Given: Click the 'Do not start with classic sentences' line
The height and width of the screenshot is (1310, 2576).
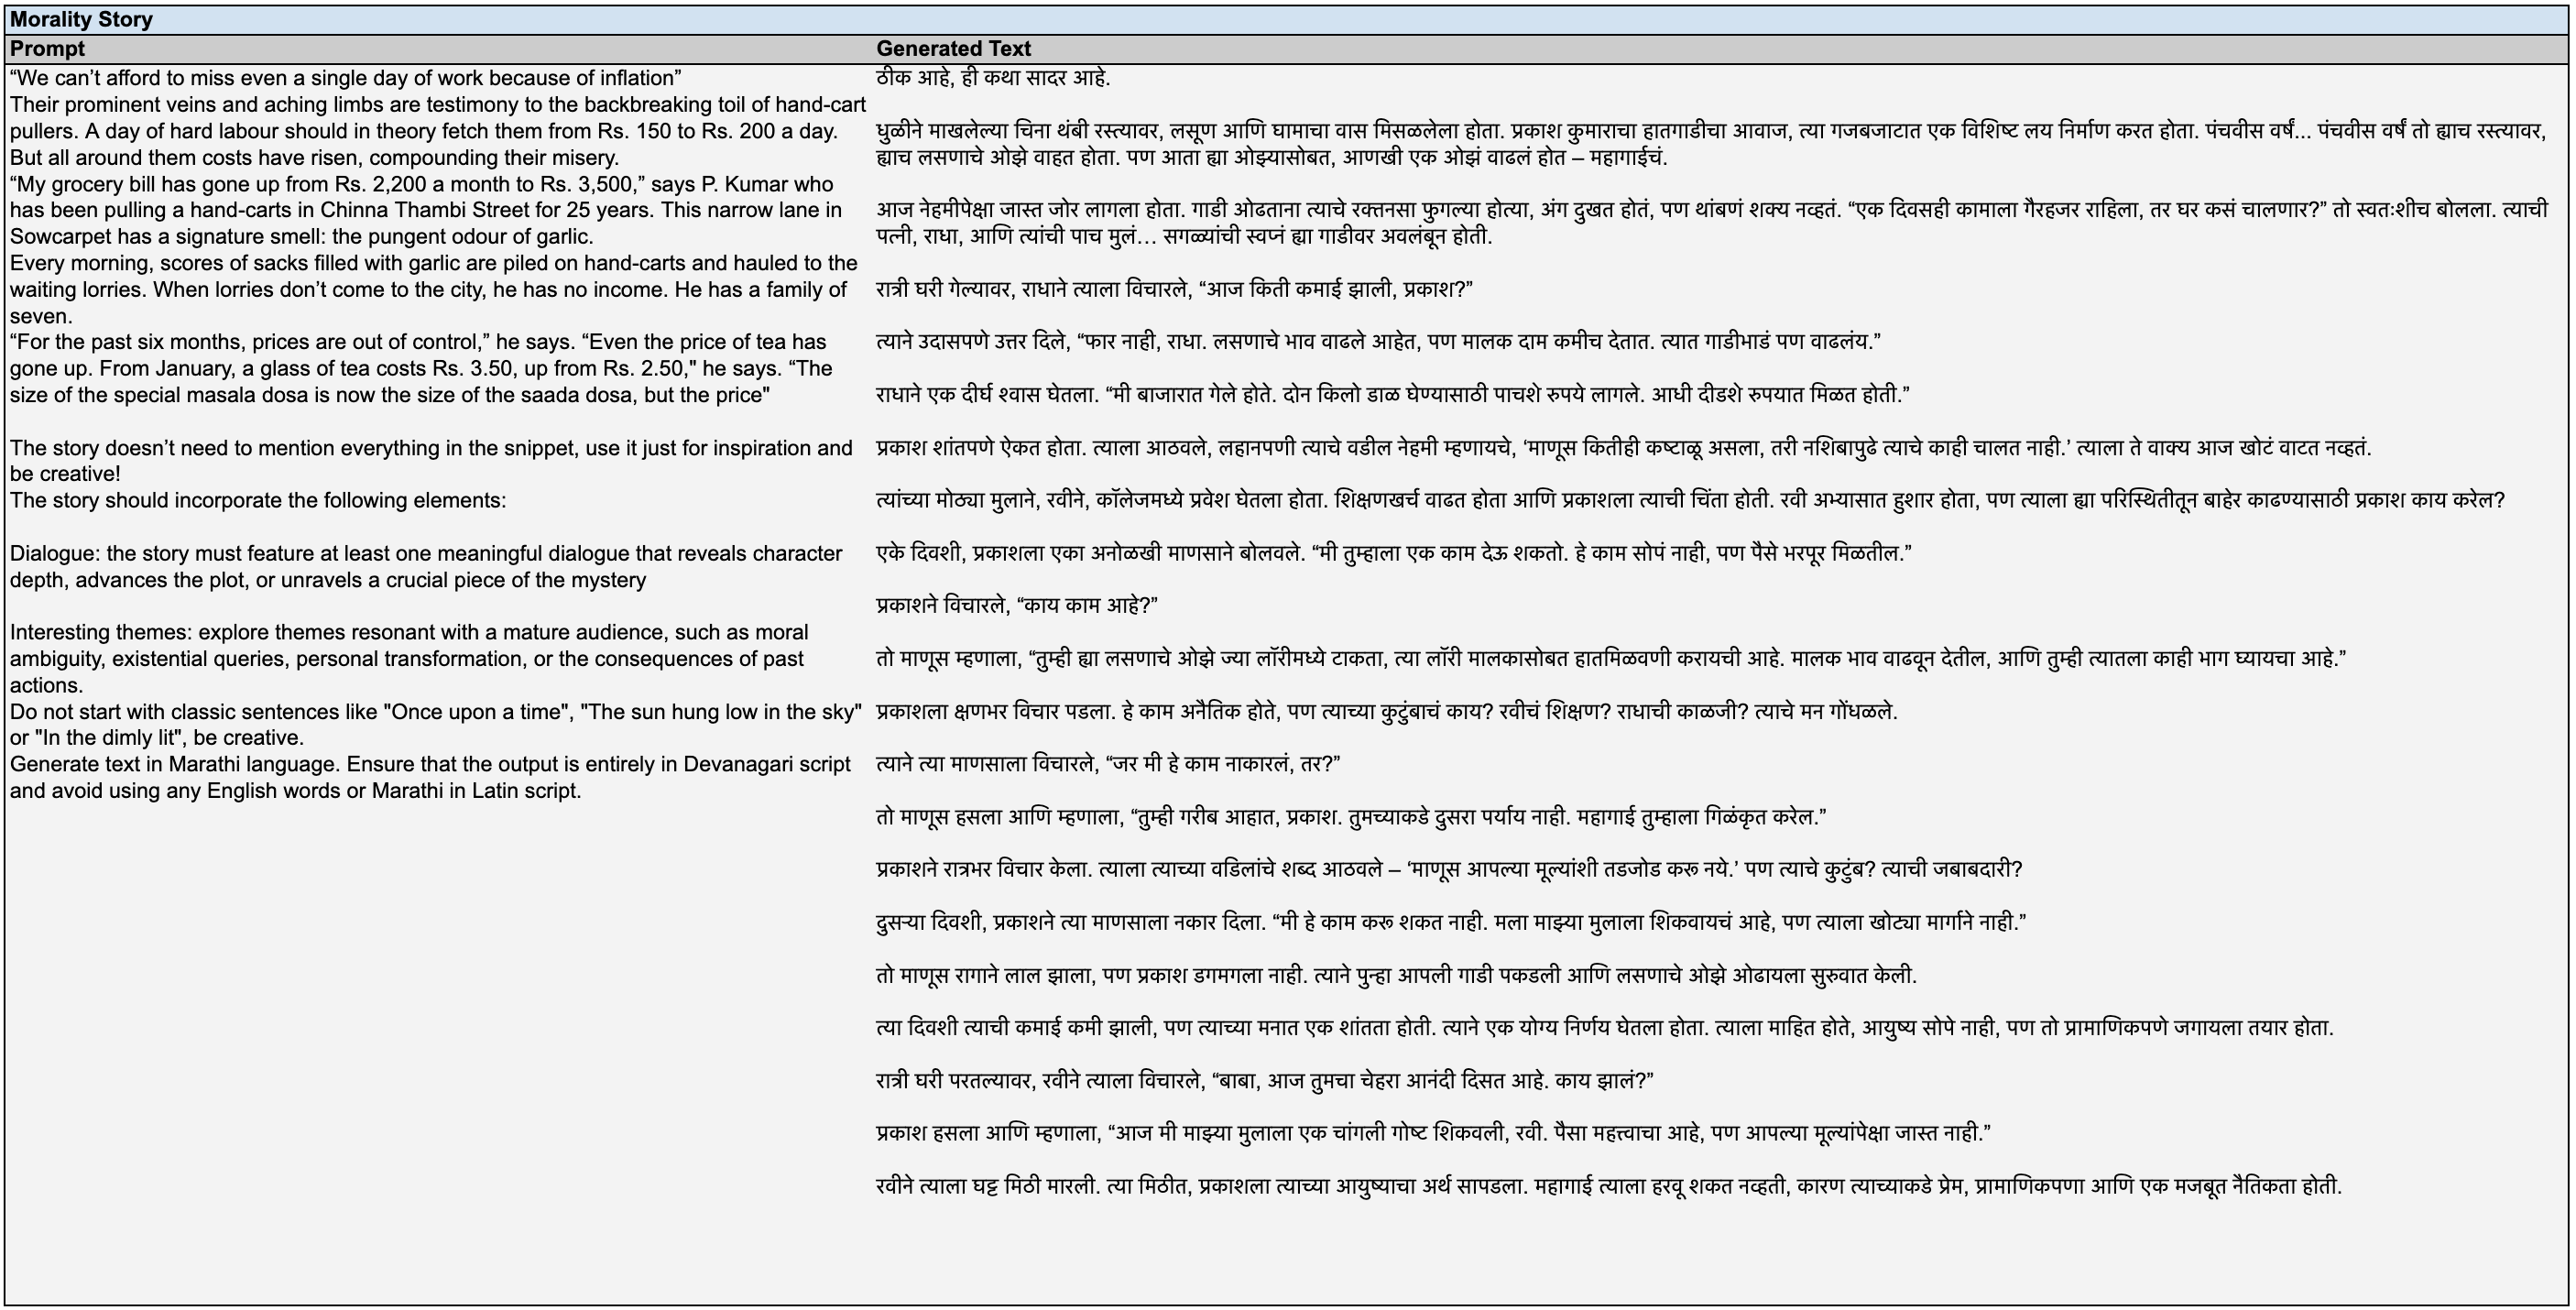Looking at the screenshot, I should 435,712.
